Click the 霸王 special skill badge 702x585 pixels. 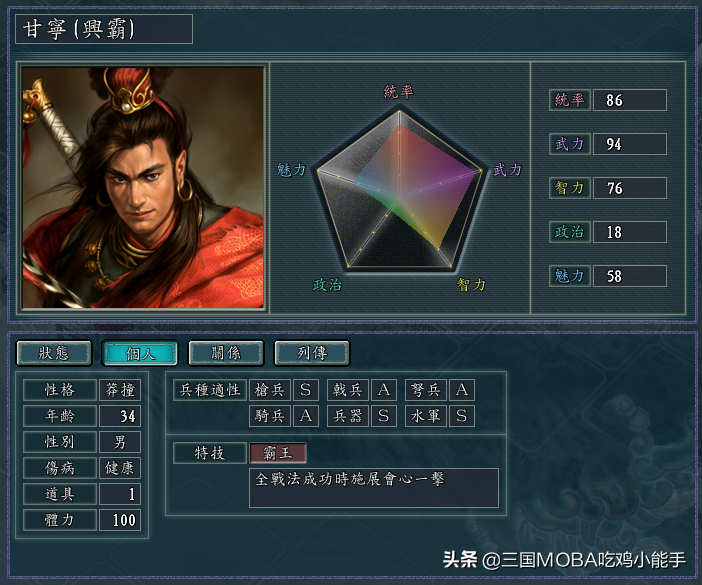point(278,453)
